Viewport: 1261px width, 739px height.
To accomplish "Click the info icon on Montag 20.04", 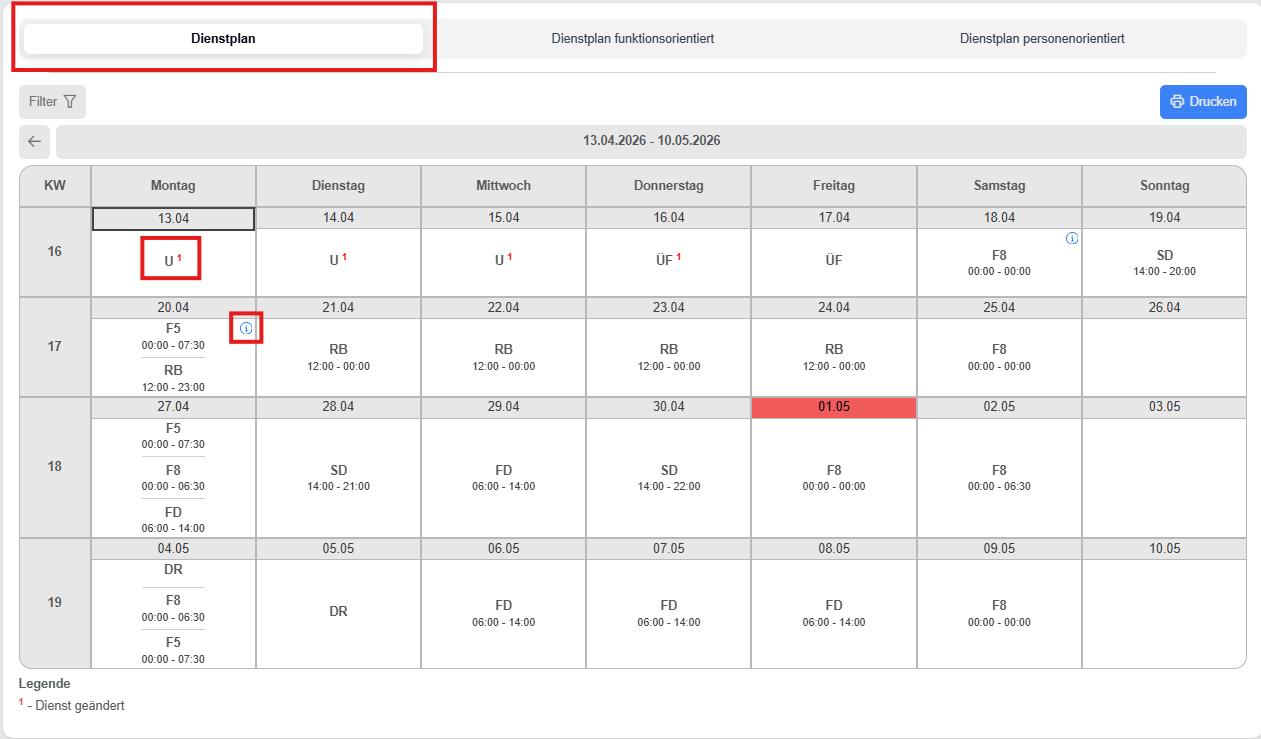I will point(246,328).
